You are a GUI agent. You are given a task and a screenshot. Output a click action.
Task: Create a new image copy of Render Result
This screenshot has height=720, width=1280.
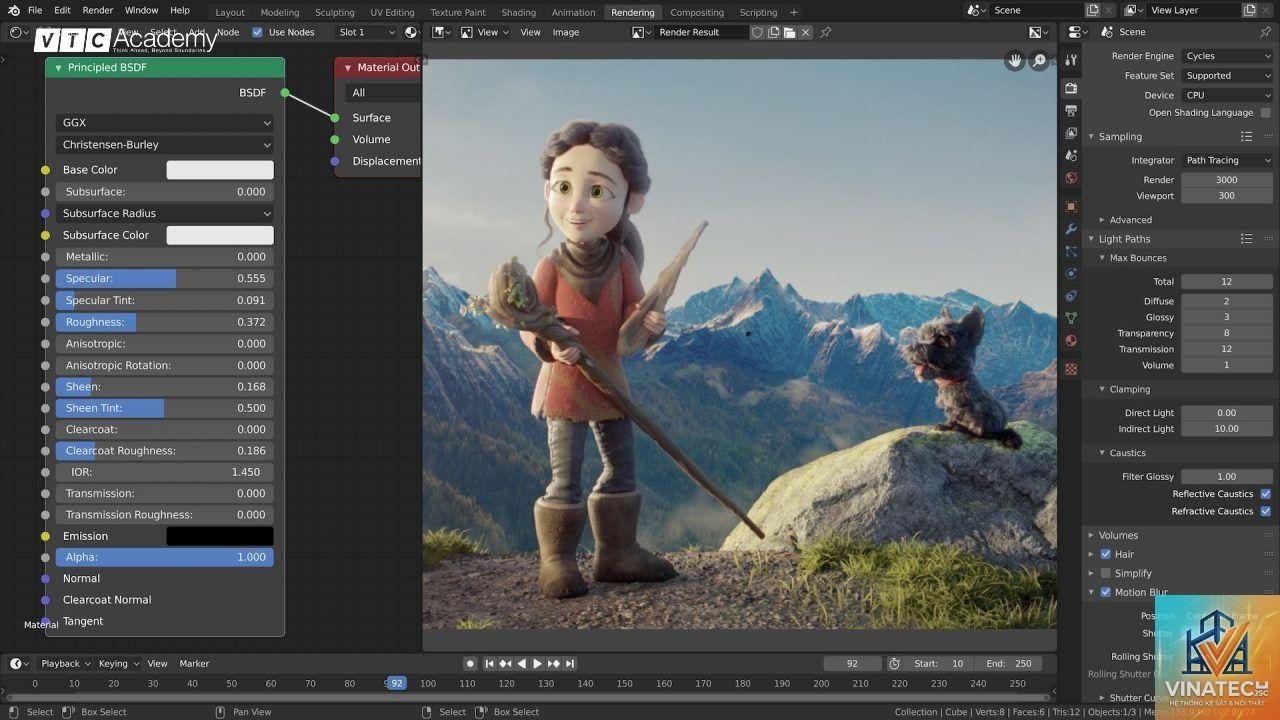(773, 32)
